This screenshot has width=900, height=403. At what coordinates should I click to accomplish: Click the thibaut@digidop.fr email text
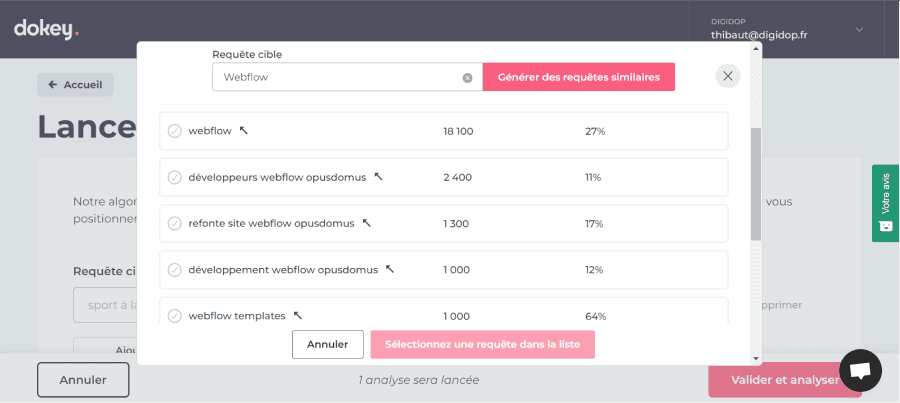click(x=759, y=35)
